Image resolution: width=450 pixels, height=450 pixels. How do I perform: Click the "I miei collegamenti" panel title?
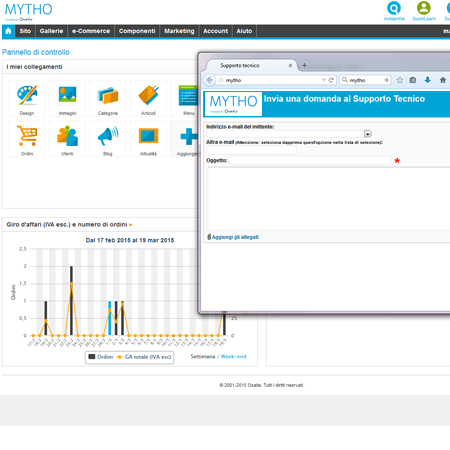click(34, 67)
